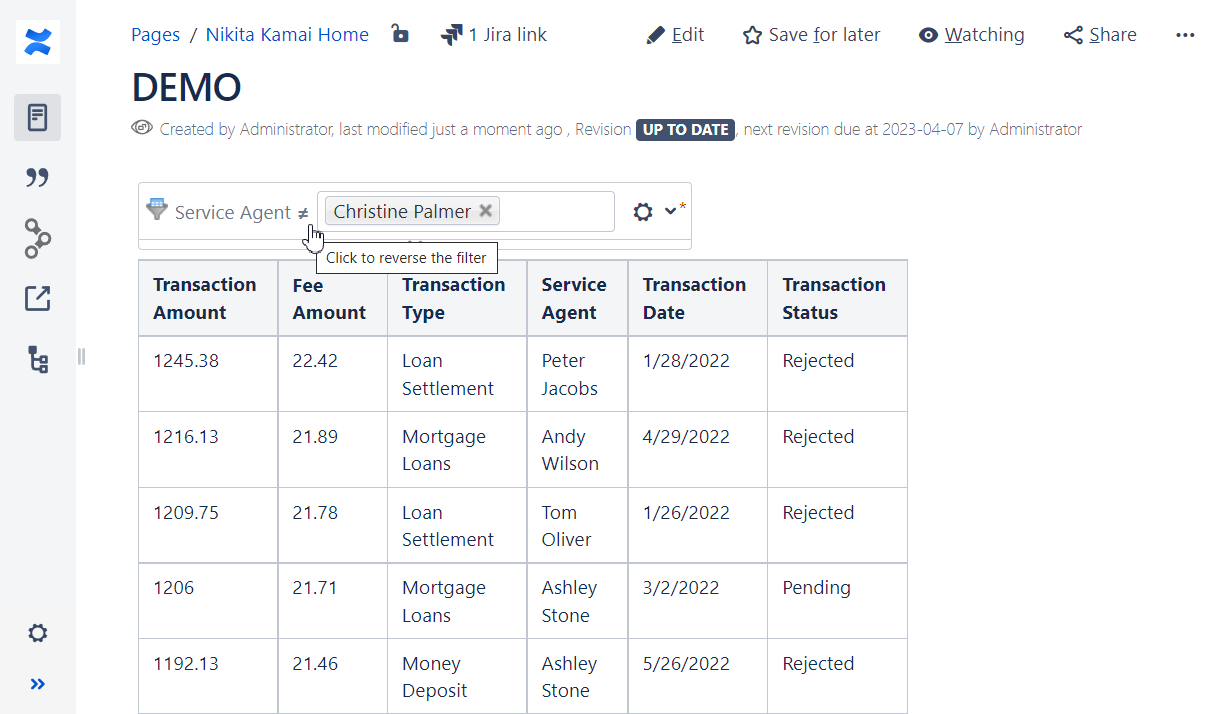Open the Share menu item
1207x714 pixels.
1100,35
